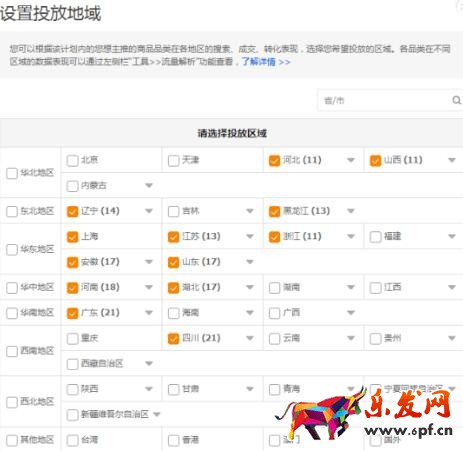The image size is (463, 451).
Task: Uncheck the 河北 (11) checkbox
Action: 274,160
